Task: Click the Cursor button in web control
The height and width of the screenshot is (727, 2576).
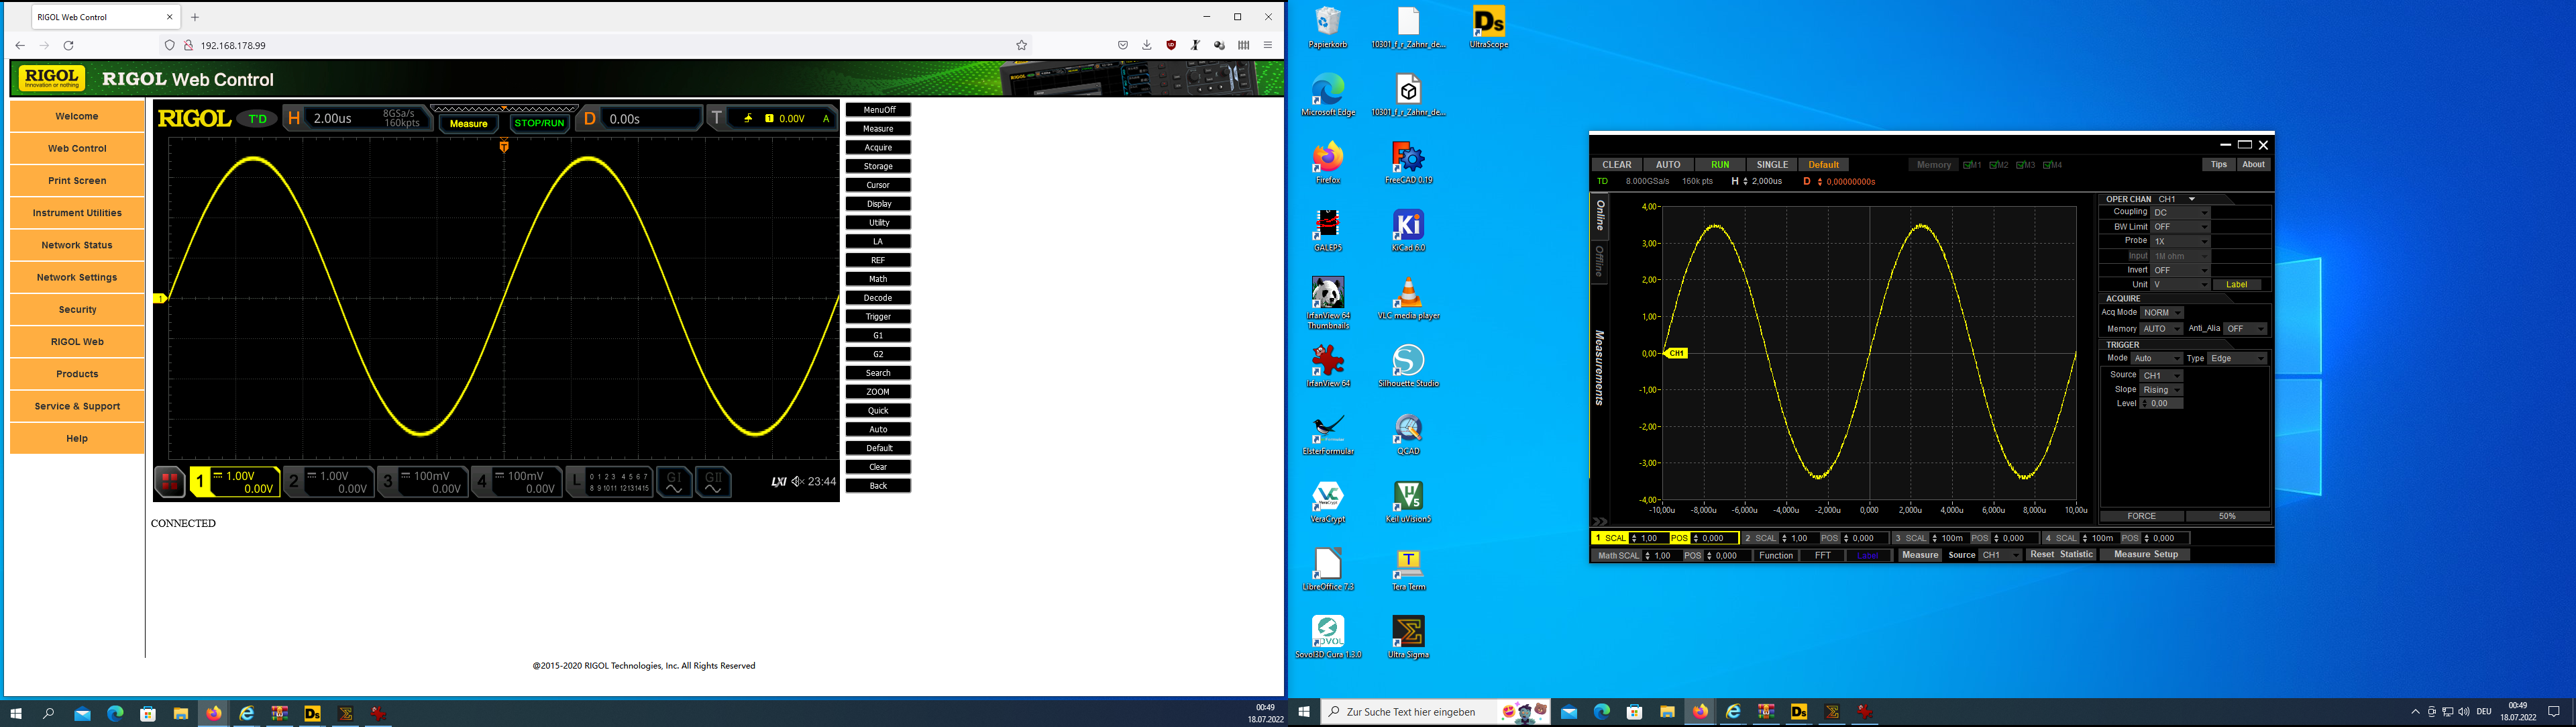Action: point(878,185)
